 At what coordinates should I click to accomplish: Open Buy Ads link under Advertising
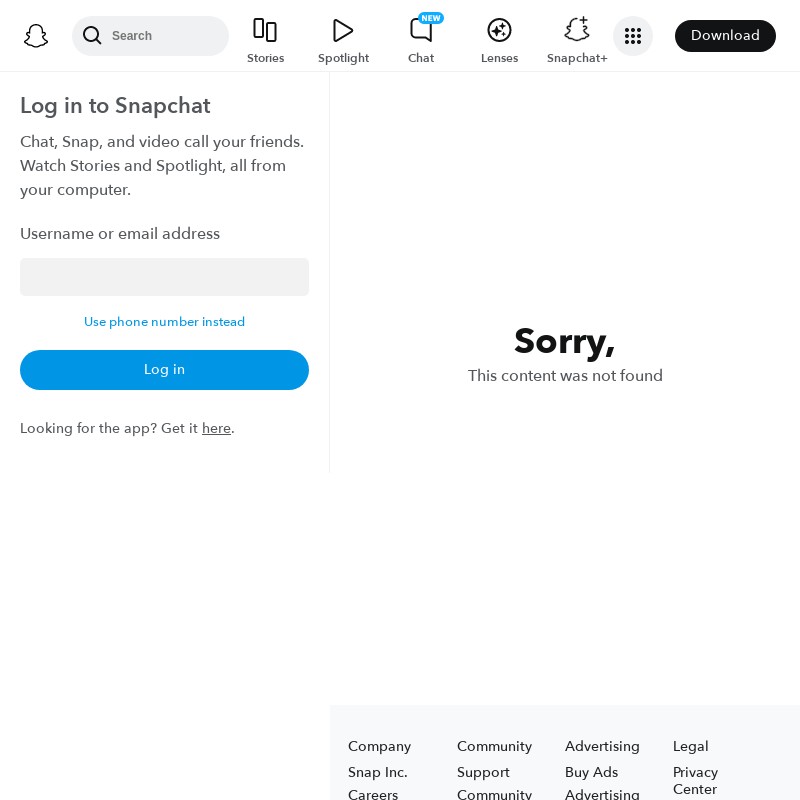coord(591,772)
